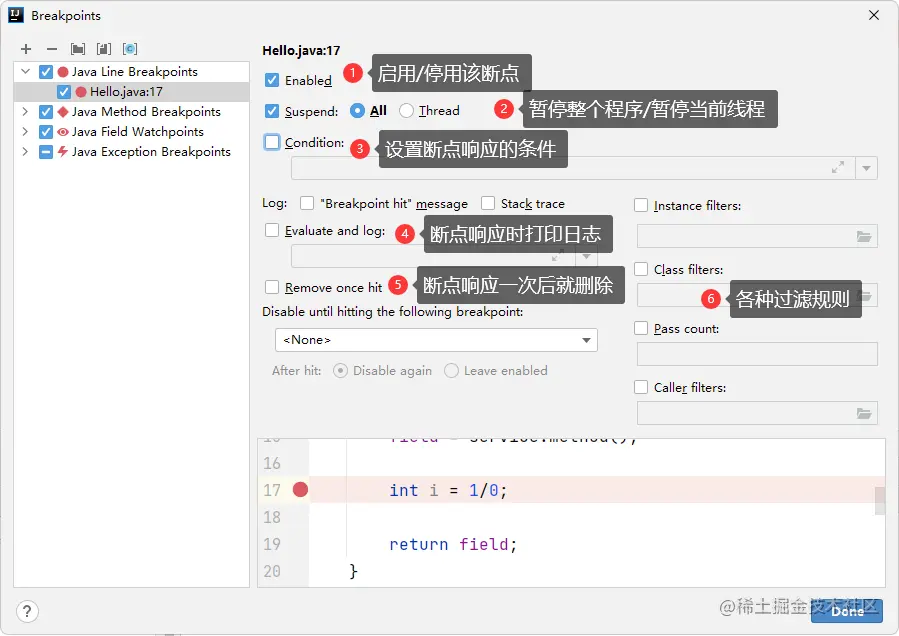Click the Java Method Breakpoints diamond icon

click(x=63, y=112)
